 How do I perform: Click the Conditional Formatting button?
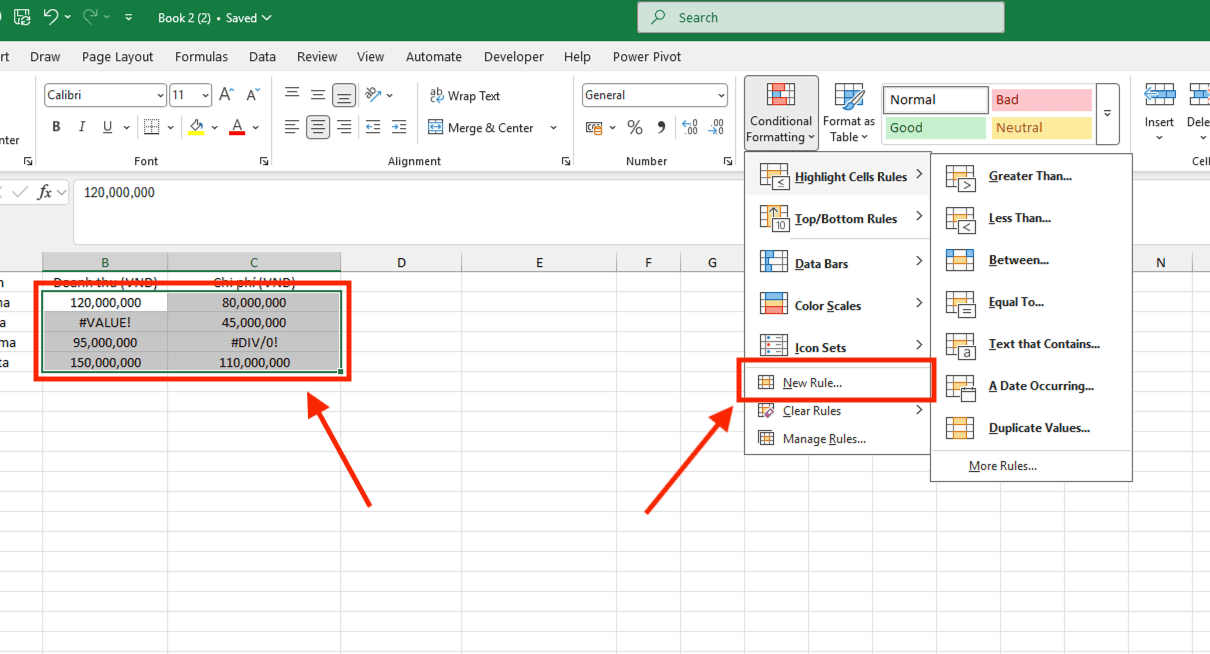click(781, 113)
